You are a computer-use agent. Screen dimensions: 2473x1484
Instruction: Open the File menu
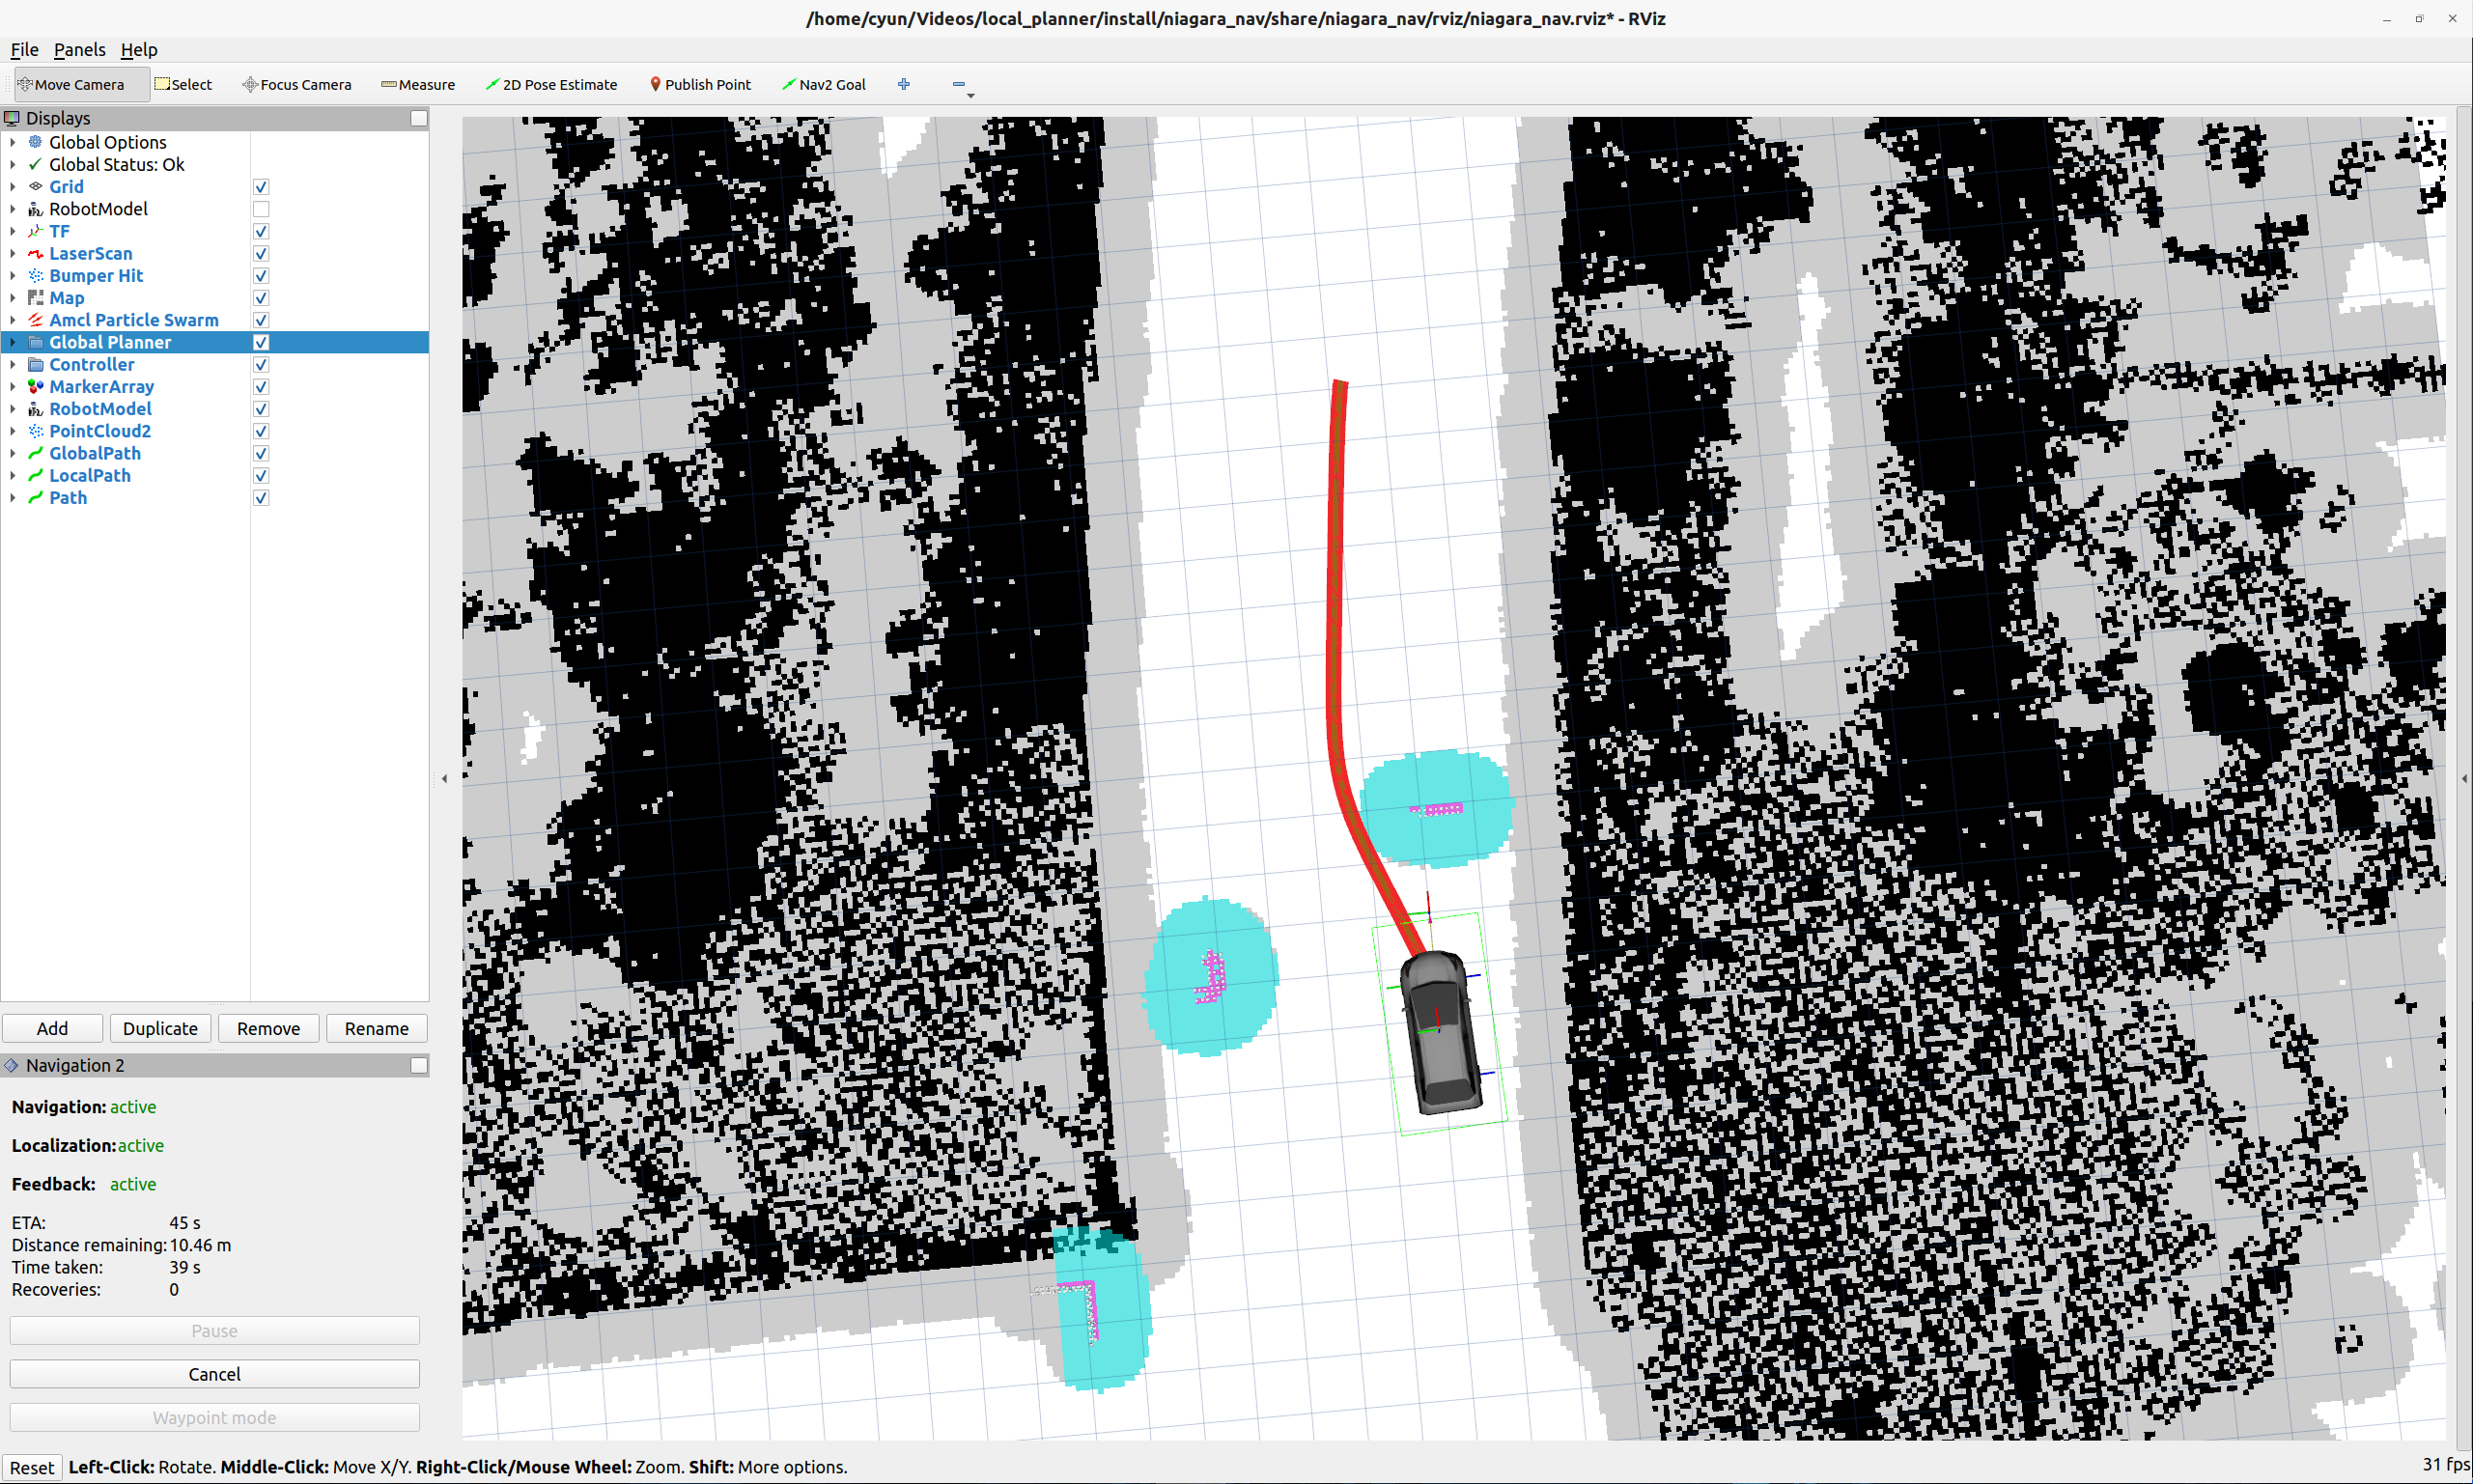[x=24, y=50]
